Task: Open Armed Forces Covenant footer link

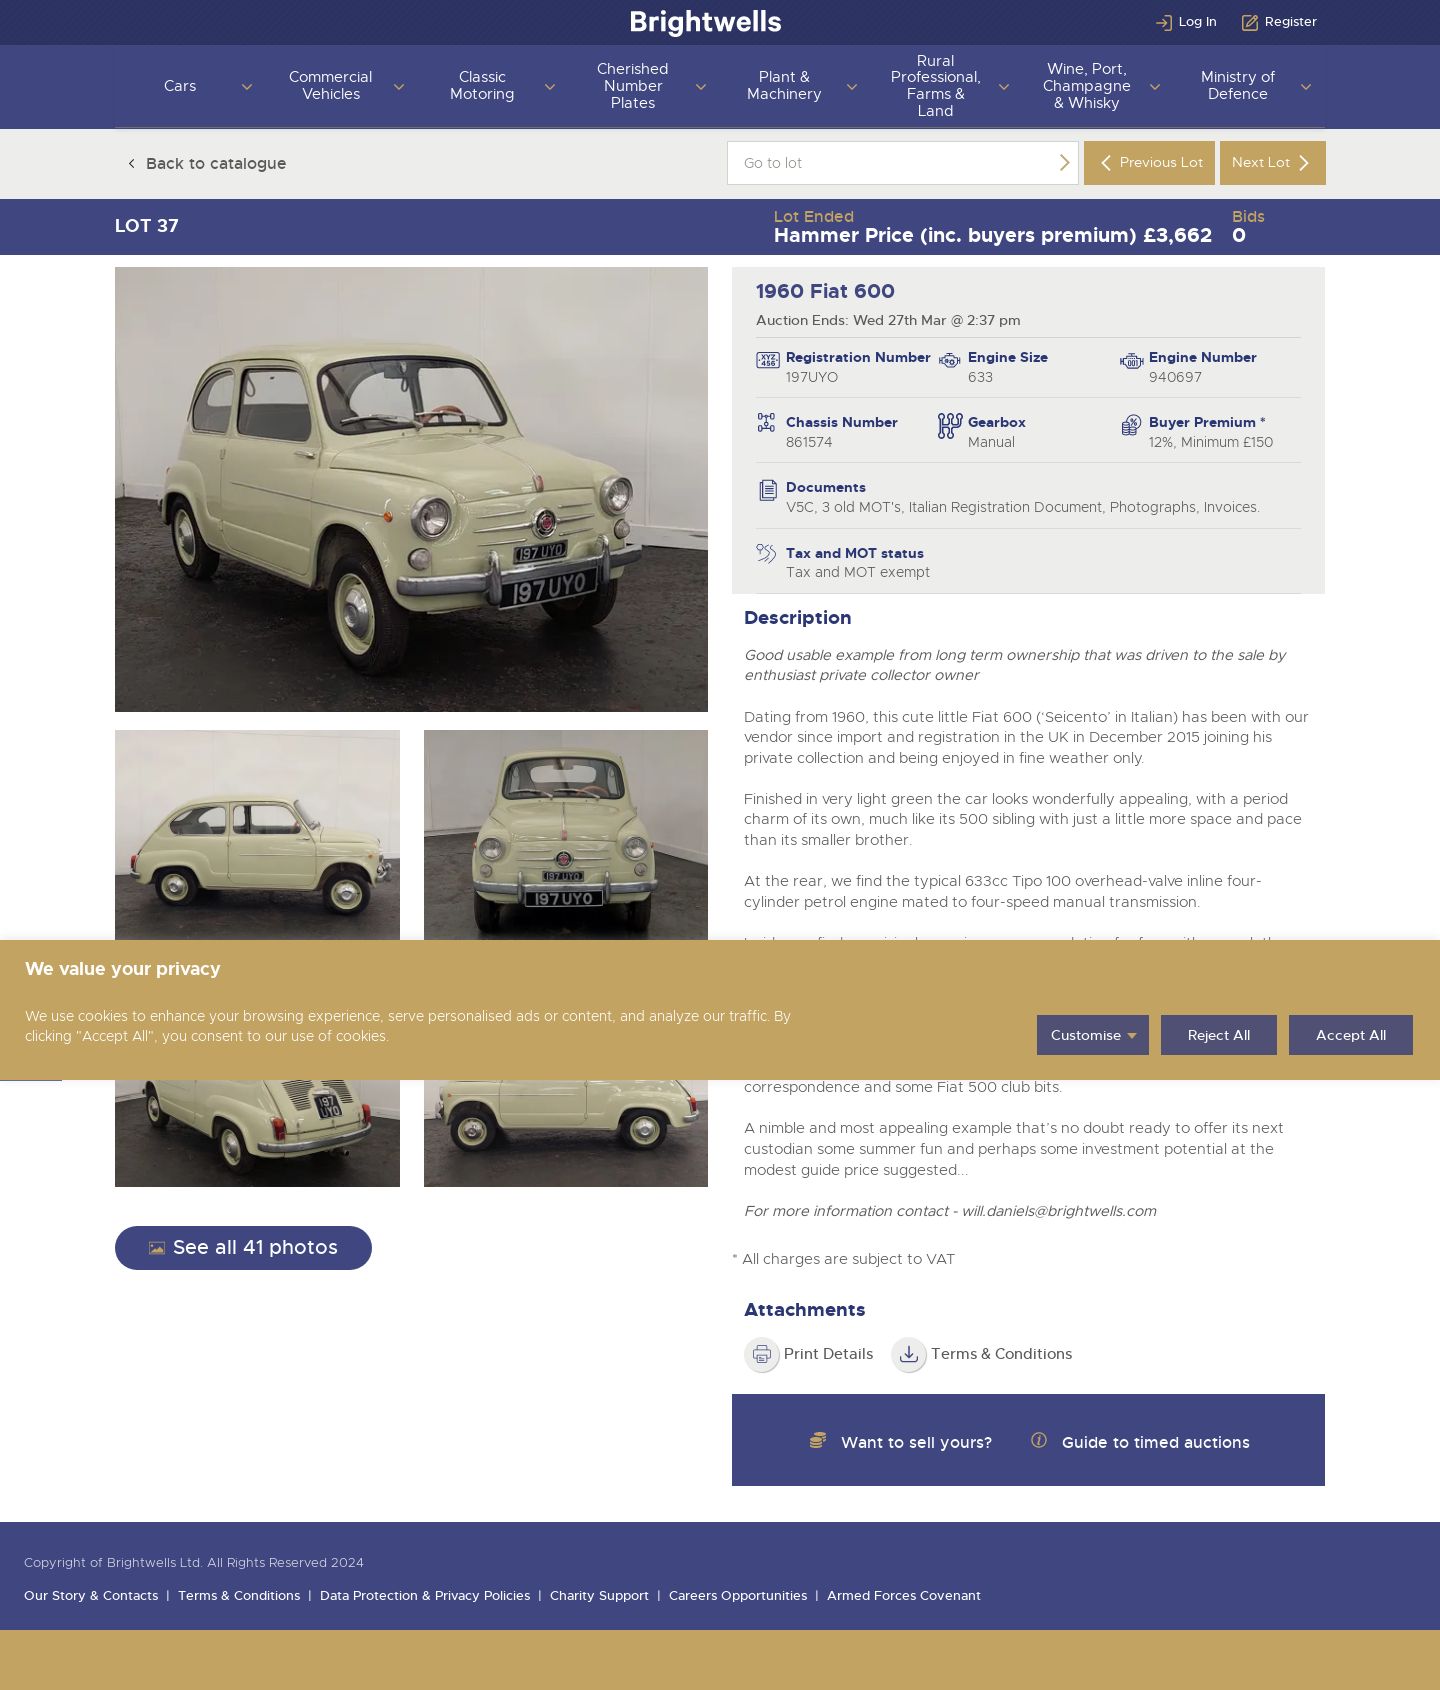Action: (904, 1596)
